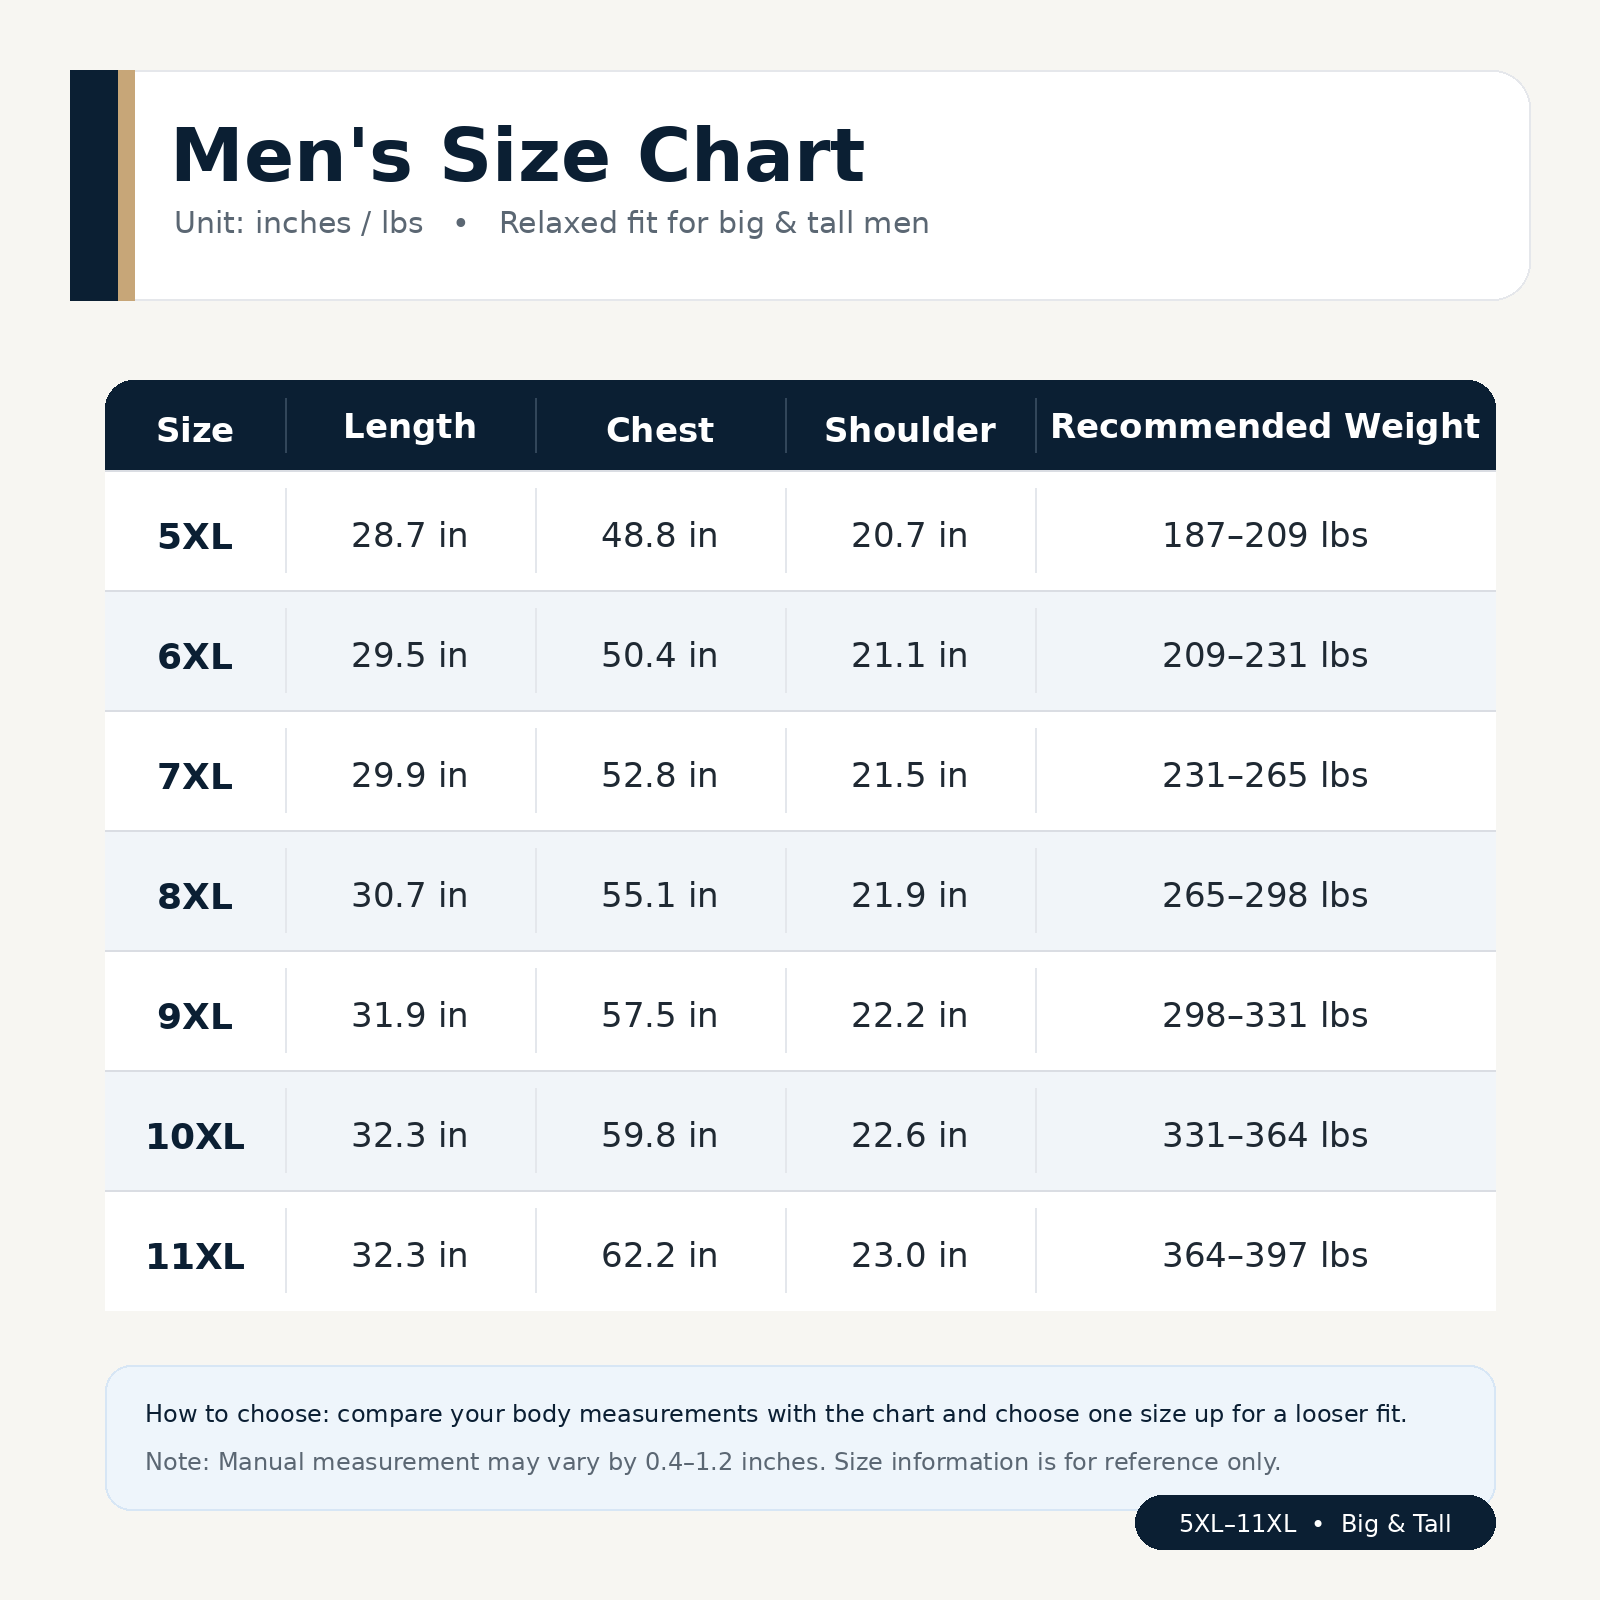
Task: Click the Chest column header
Action: (660, 430)
